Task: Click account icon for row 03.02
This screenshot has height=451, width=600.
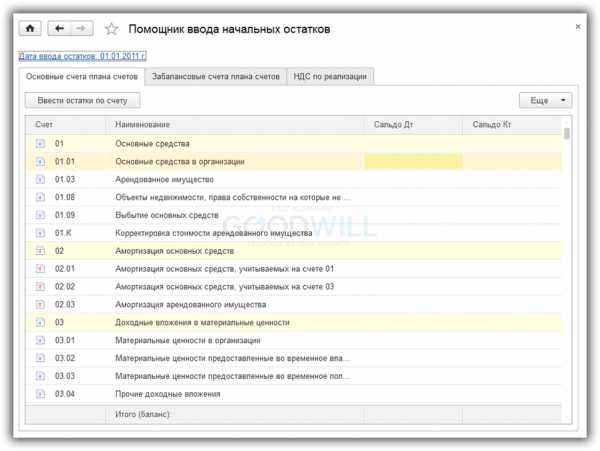Action: click(x=40, y=358)
